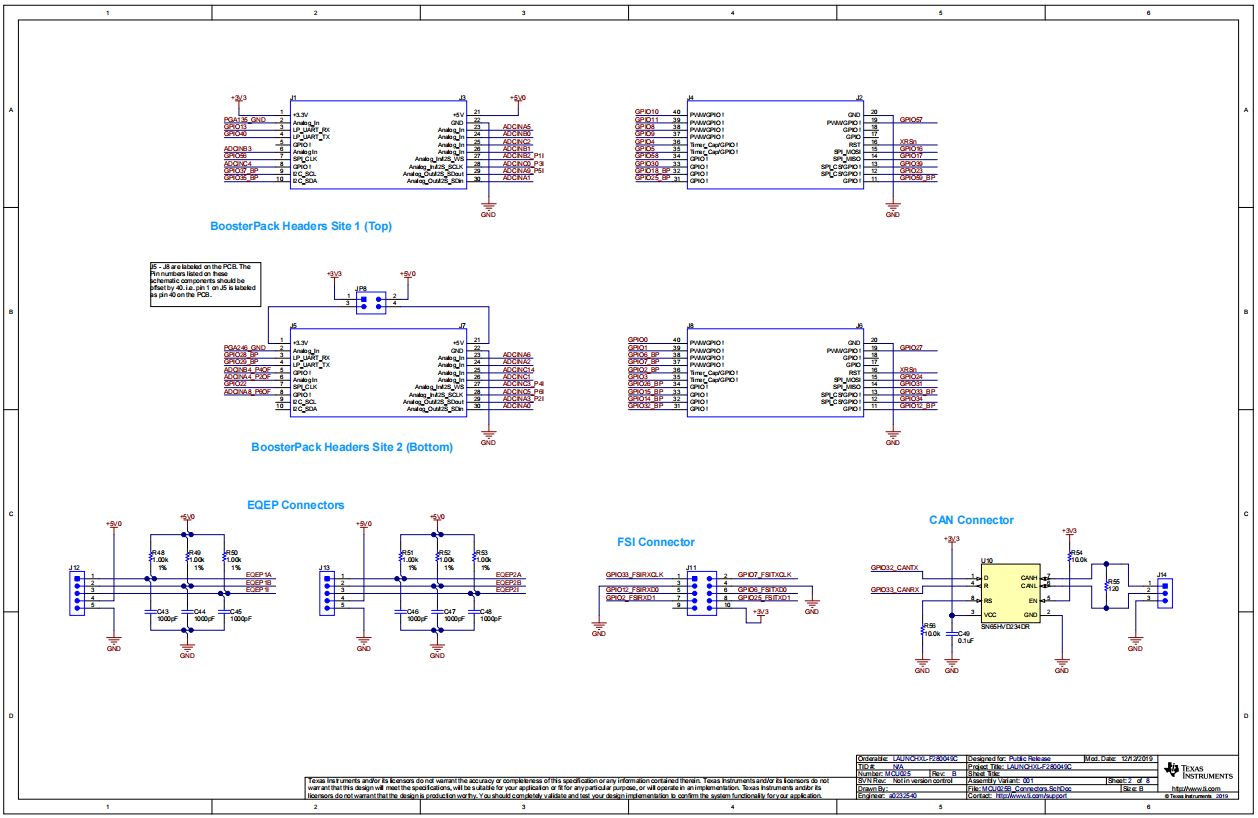This screenshot has width=1258, height=818.
Task: Click the MCU025B_Connectors.SchDoc file name
Action: click(1029, 789)
